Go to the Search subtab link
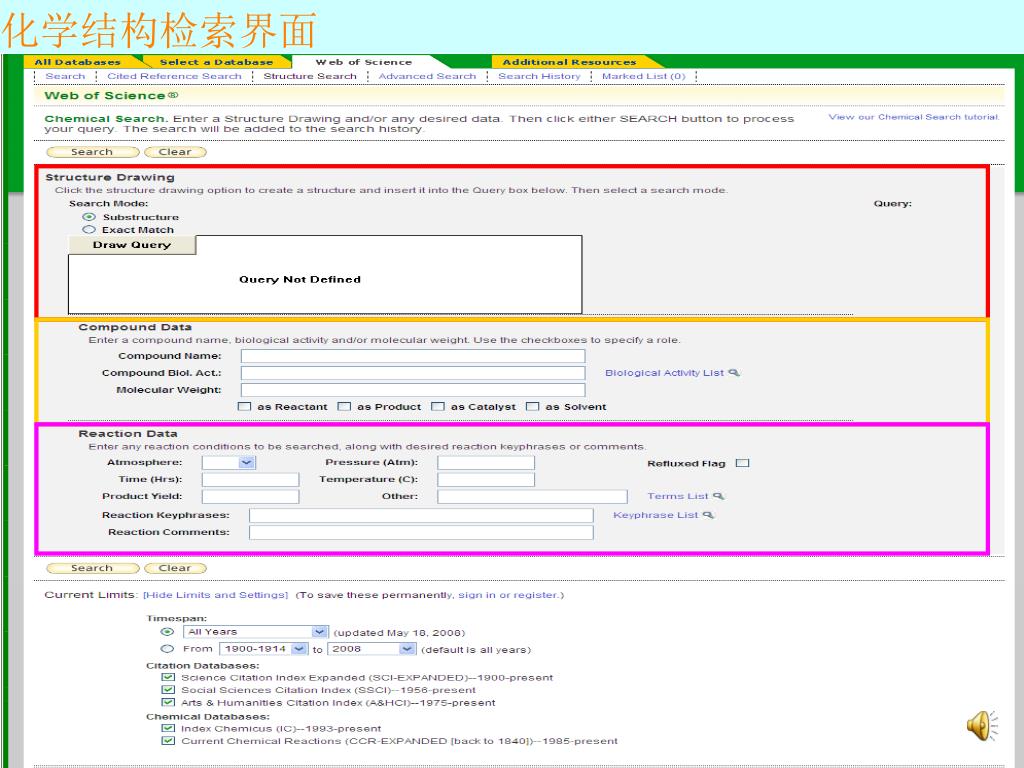Viewport: 1024px width, 768px height. tap(65, 76)
